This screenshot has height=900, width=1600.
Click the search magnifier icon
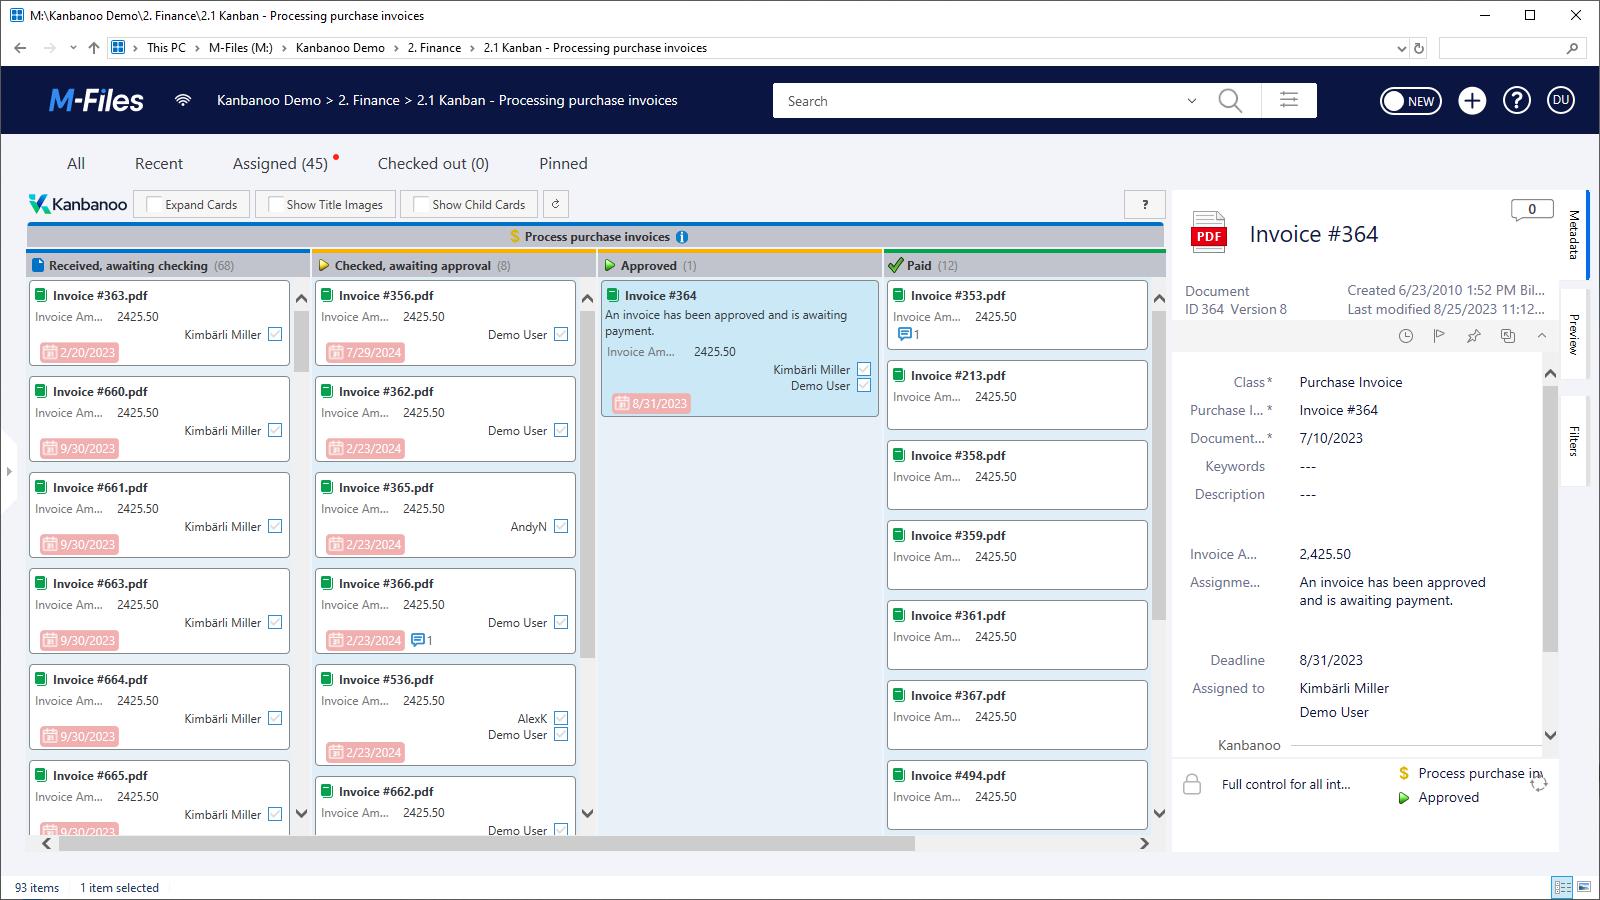point(1230,101)
